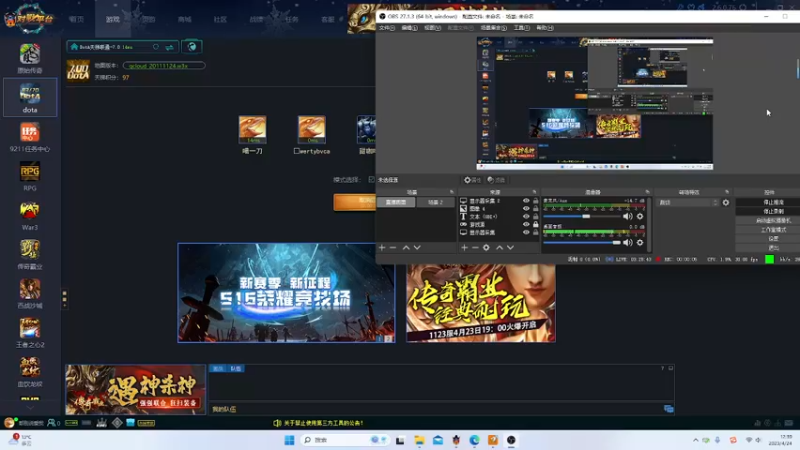The image size is (800, 450).
Task: Click the home icon in room bar
Action: click(x=74, y=47)
